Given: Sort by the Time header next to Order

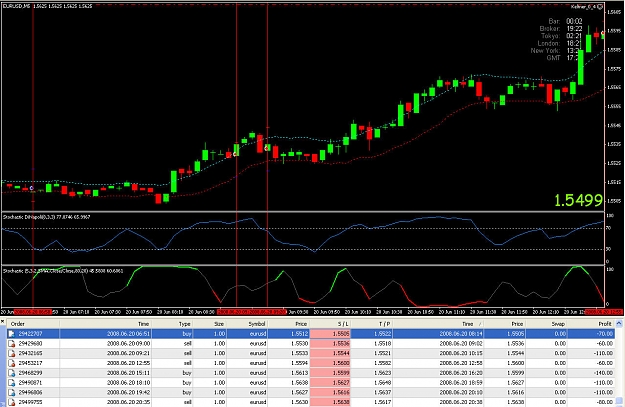Looking at the screenshot, I should [x=106, y=324].
